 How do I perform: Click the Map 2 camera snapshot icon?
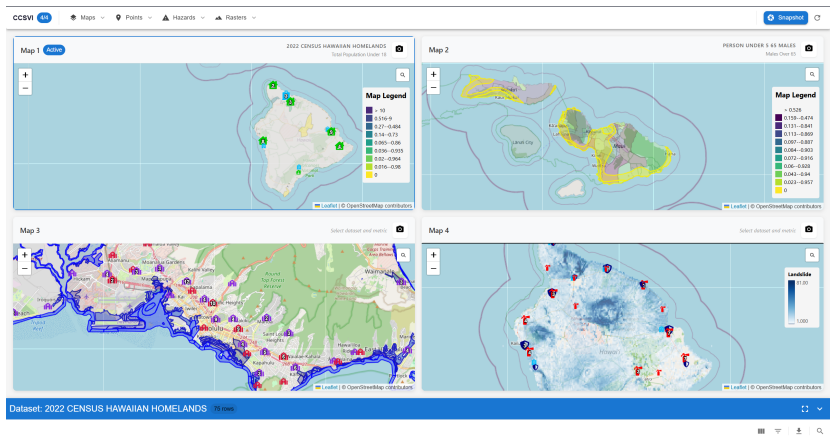click(x=808, y=49)
